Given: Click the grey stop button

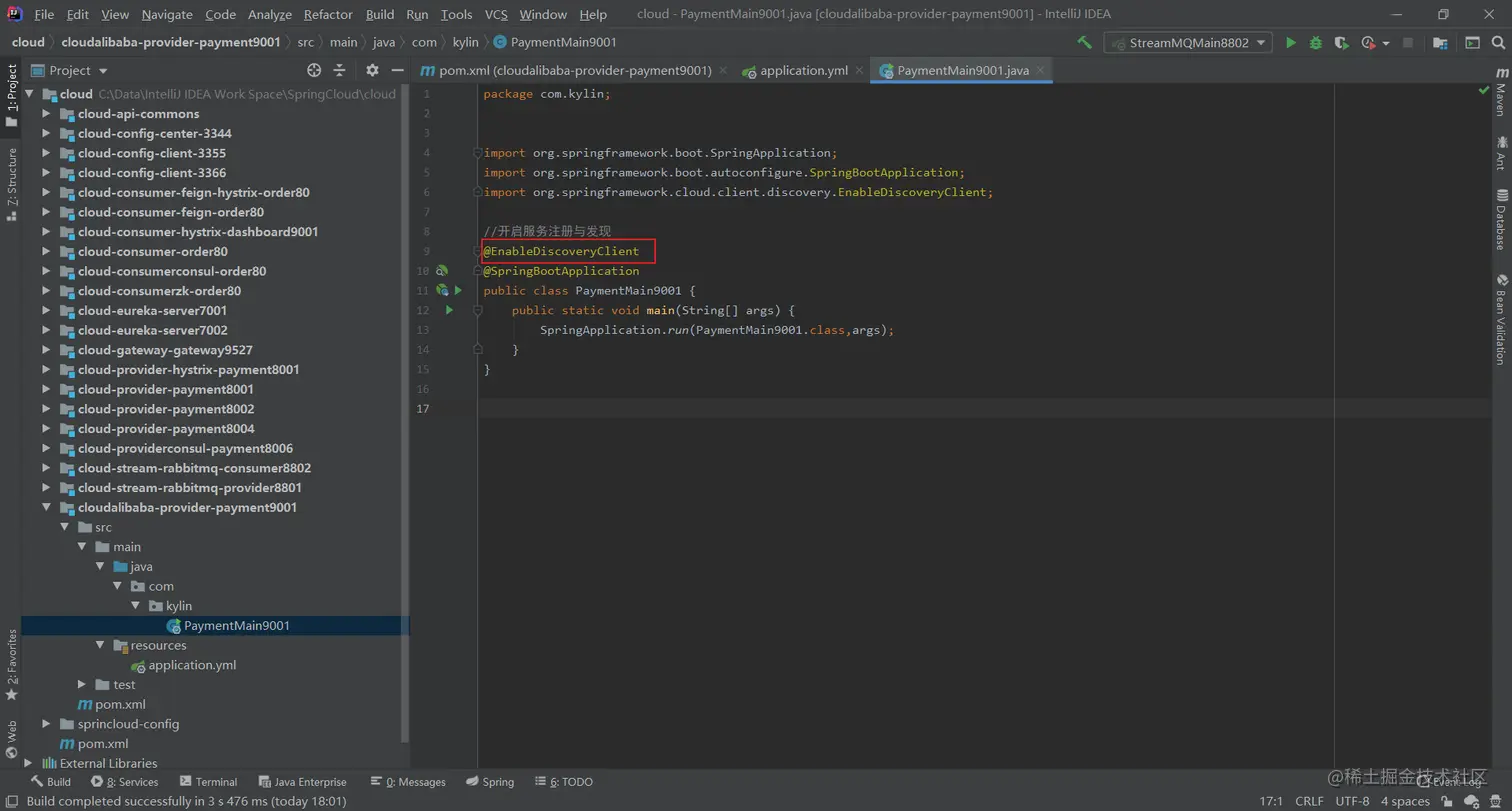Looking at the screenshot, I should (1408, 43).
